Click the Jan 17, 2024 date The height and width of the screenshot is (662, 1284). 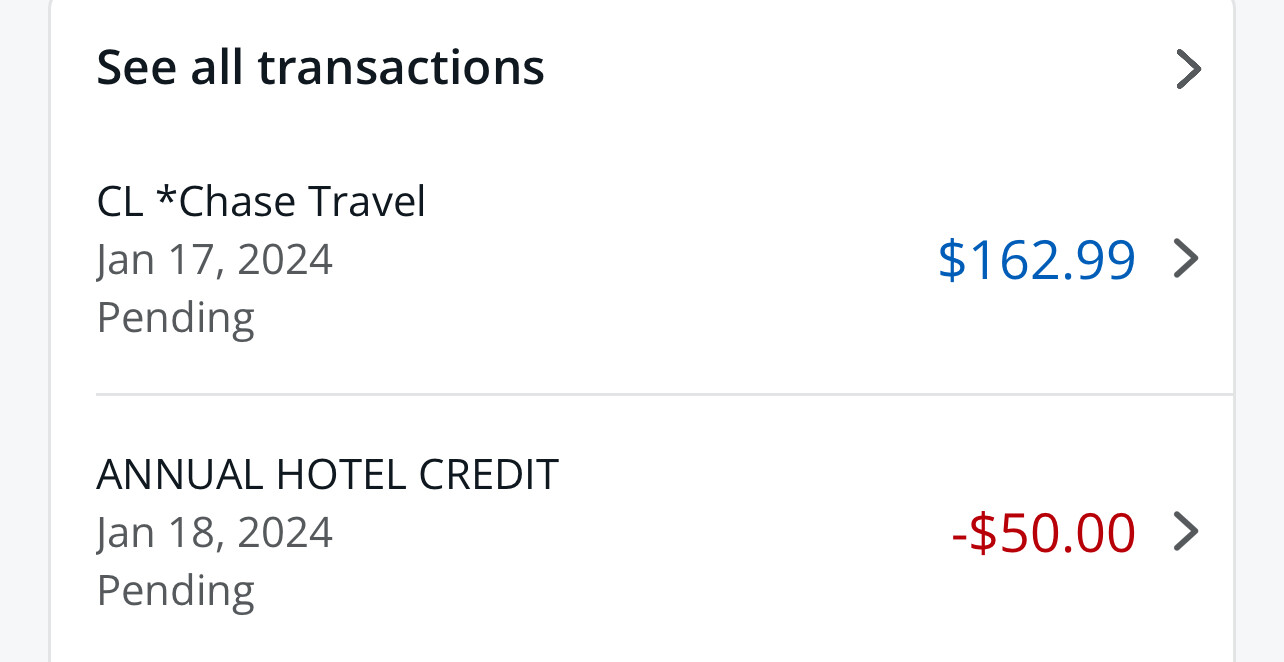click(214, 260)
